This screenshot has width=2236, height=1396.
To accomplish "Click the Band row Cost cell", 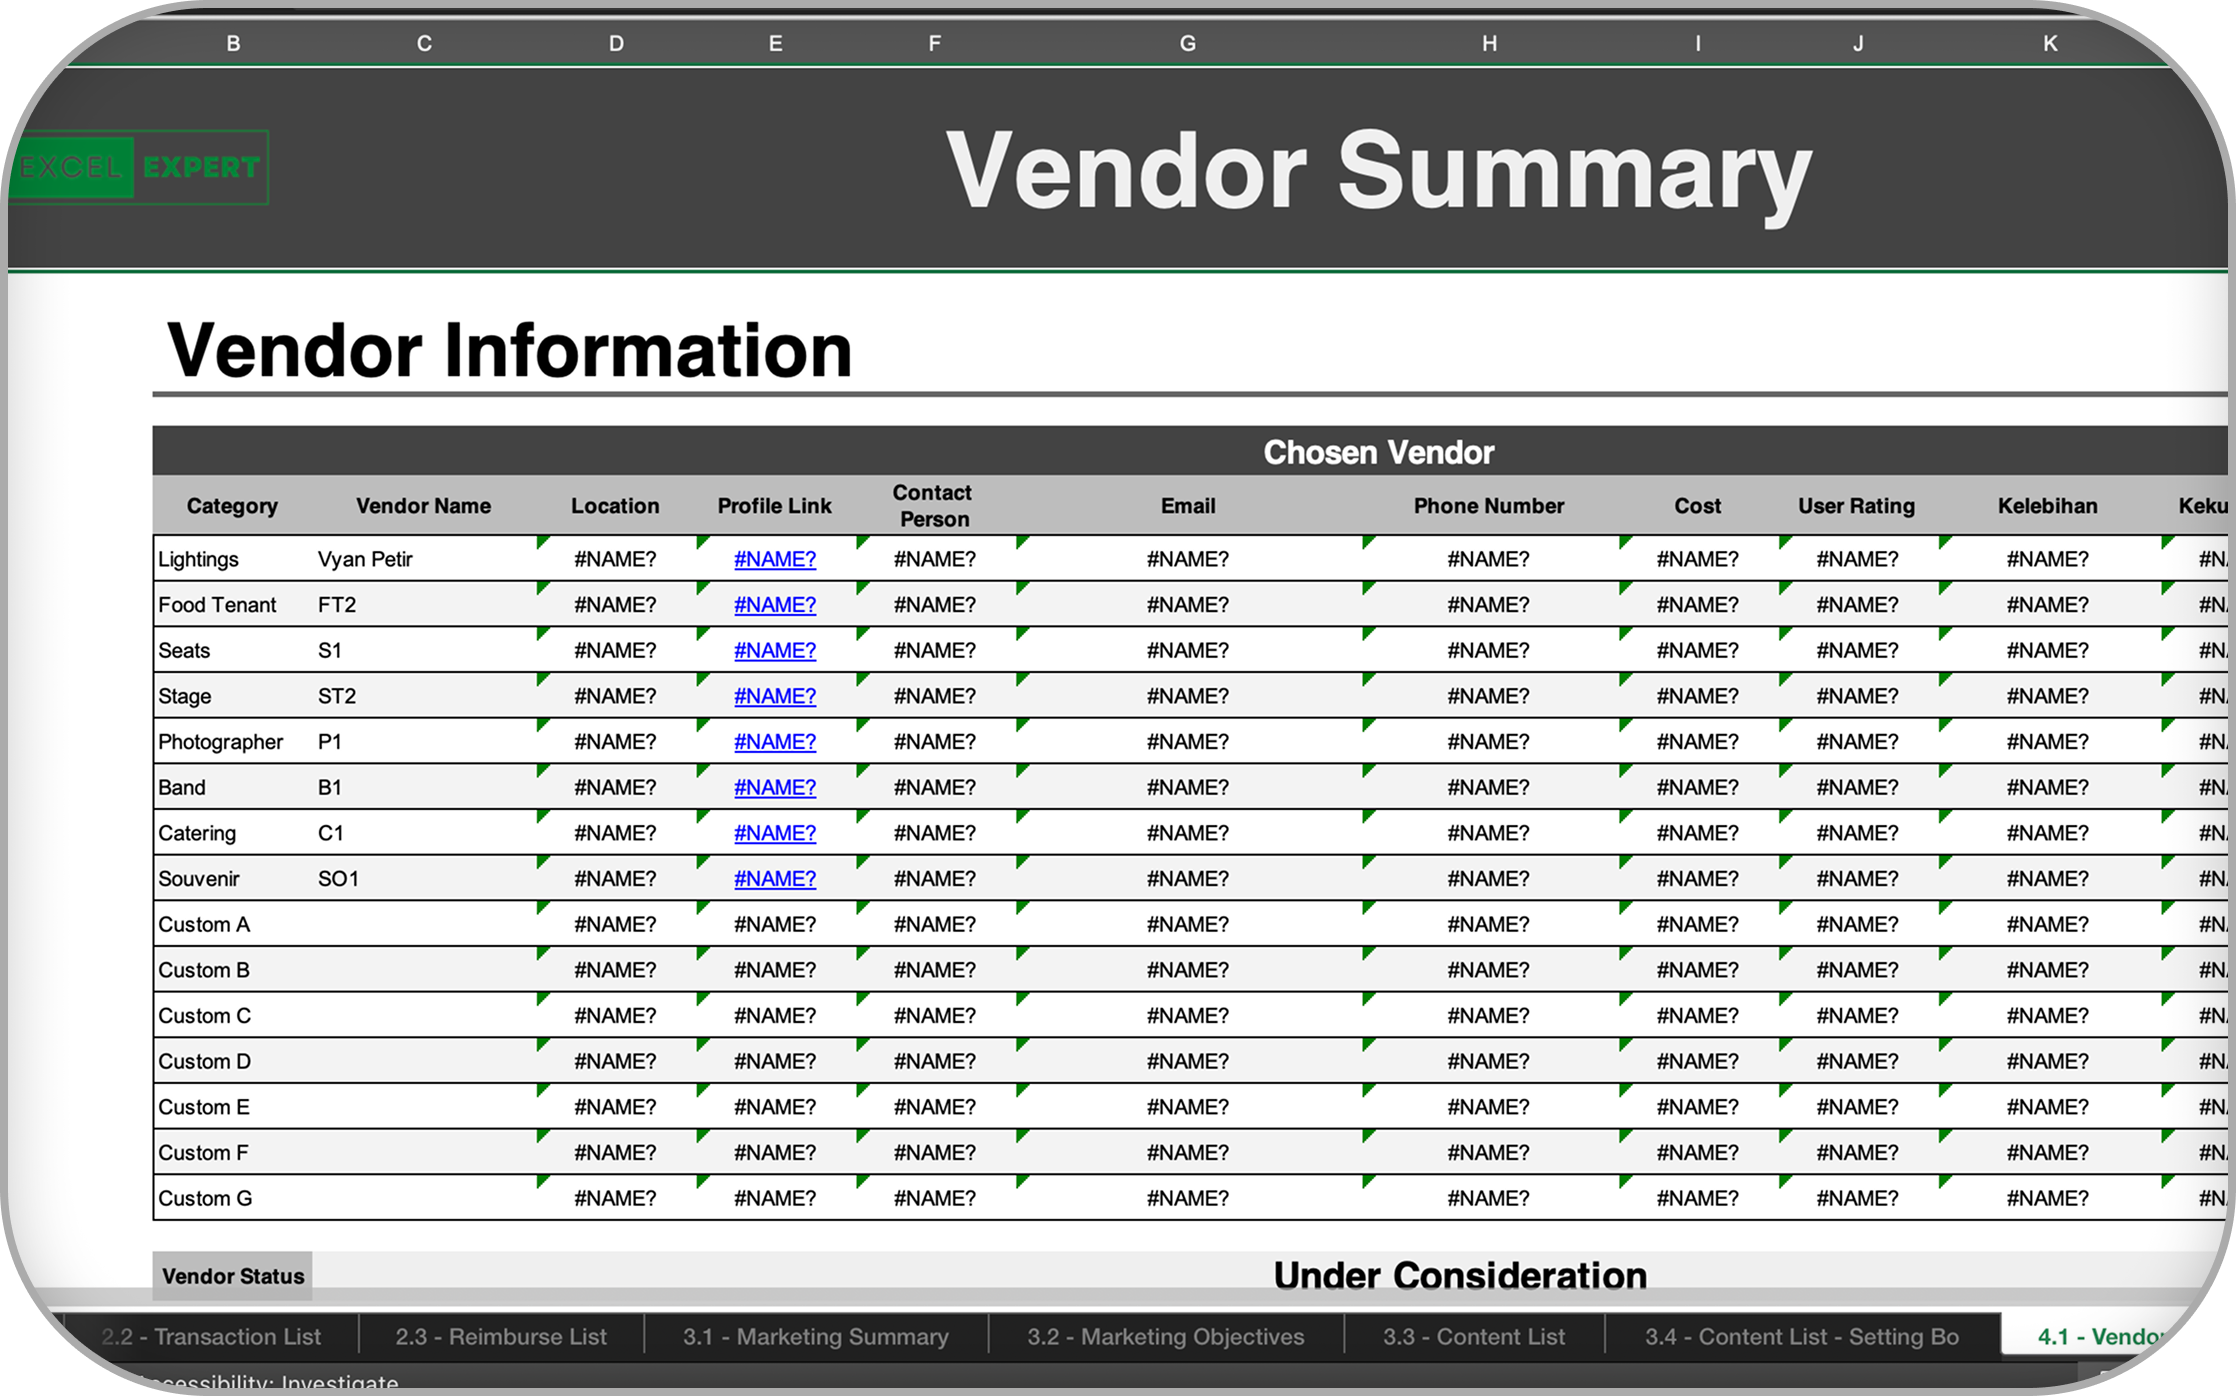I will (x=1697, y=788).
